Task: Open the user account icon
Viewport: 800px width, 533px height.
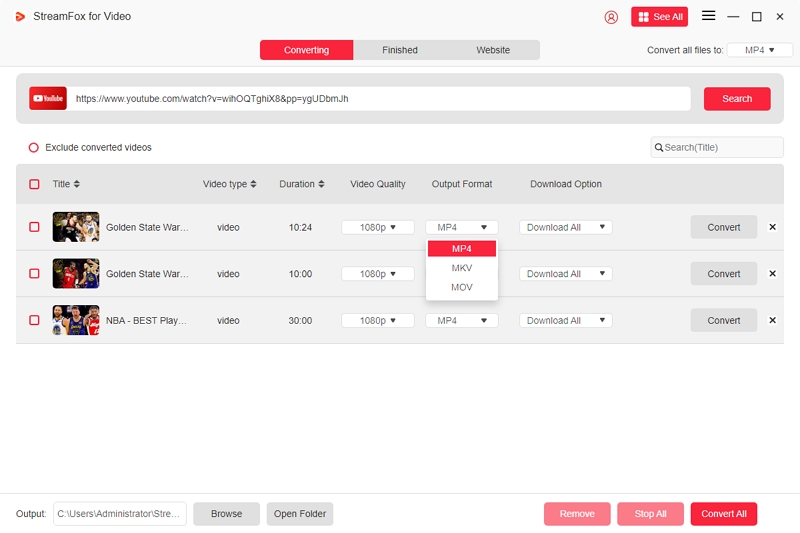Action: (611, 17)
